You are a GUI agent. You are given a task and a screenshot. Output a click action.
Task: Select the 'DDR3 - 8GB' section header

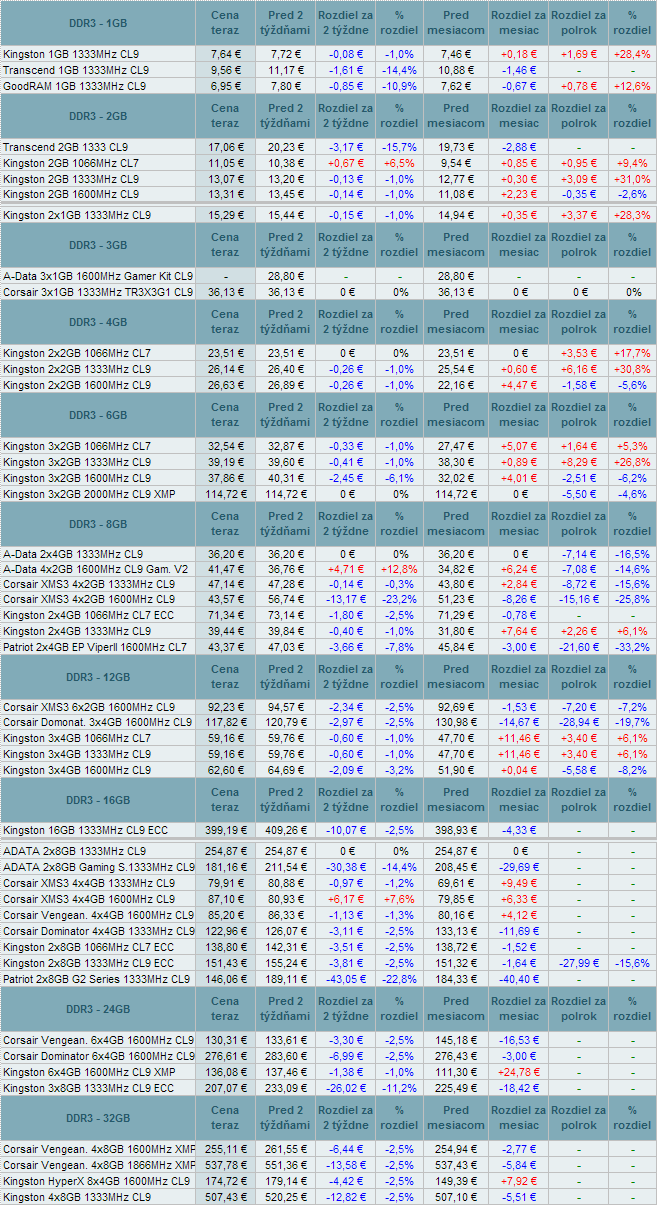point(97,524)
